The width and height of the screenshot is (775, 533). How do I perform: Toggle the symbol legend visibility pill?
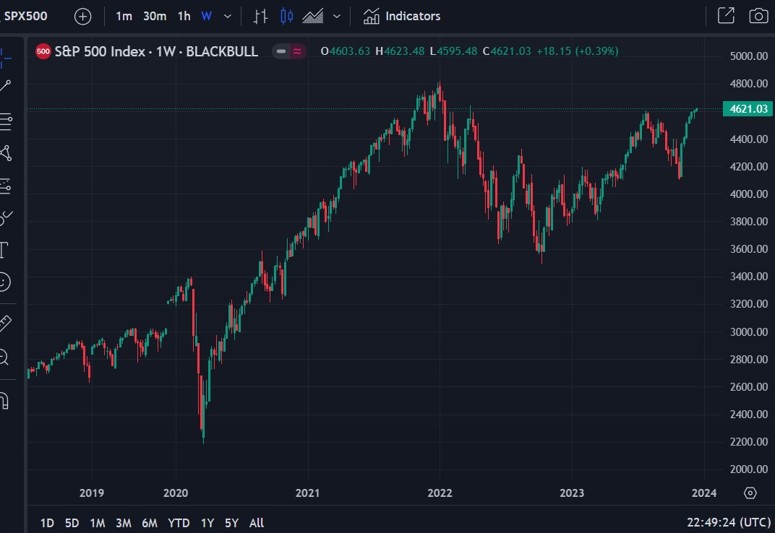pos(291,51)
